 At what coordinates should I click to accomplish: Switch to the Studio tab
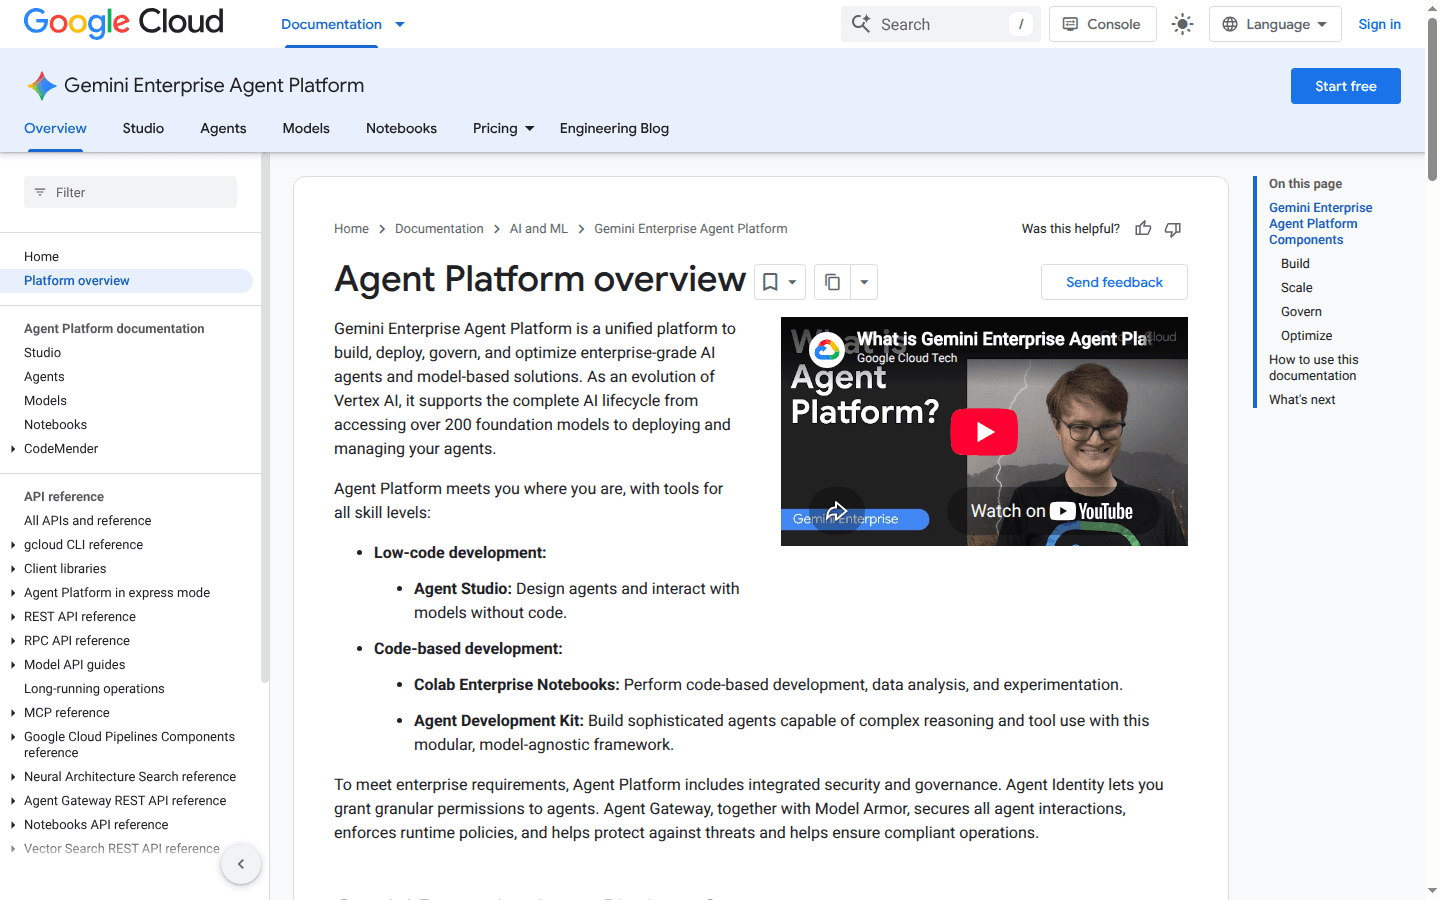pyautogui.click(x=143, y=128)
